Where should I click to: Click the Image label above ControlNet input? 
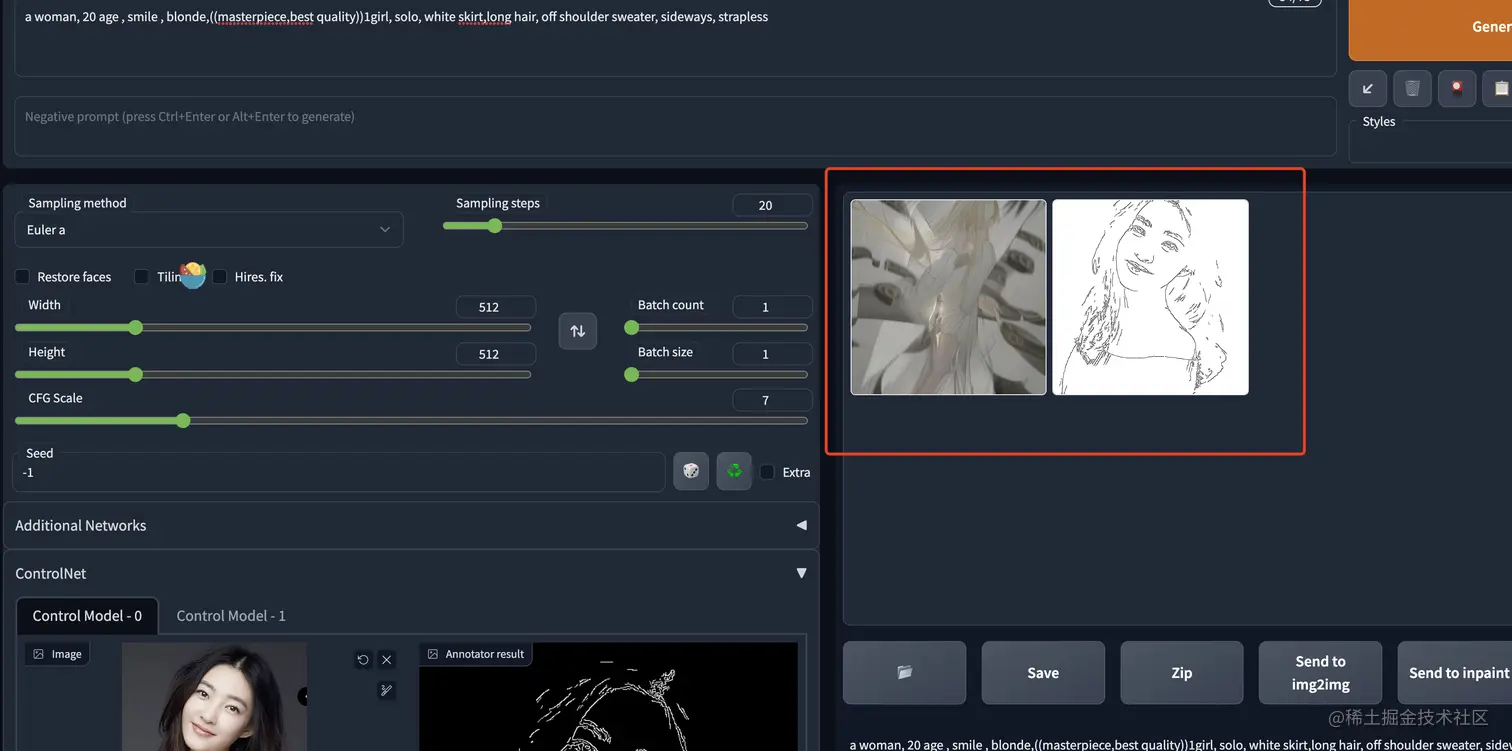click(x=58, y=654)
